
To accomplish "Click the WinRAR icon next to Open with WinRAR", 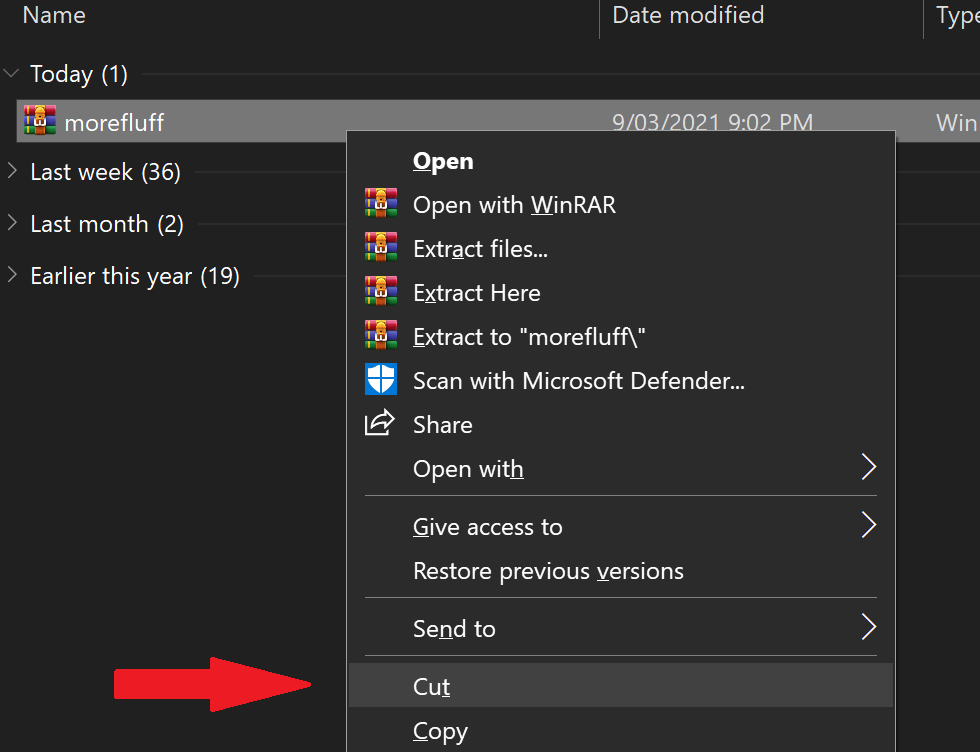I will tap(381, 205).
